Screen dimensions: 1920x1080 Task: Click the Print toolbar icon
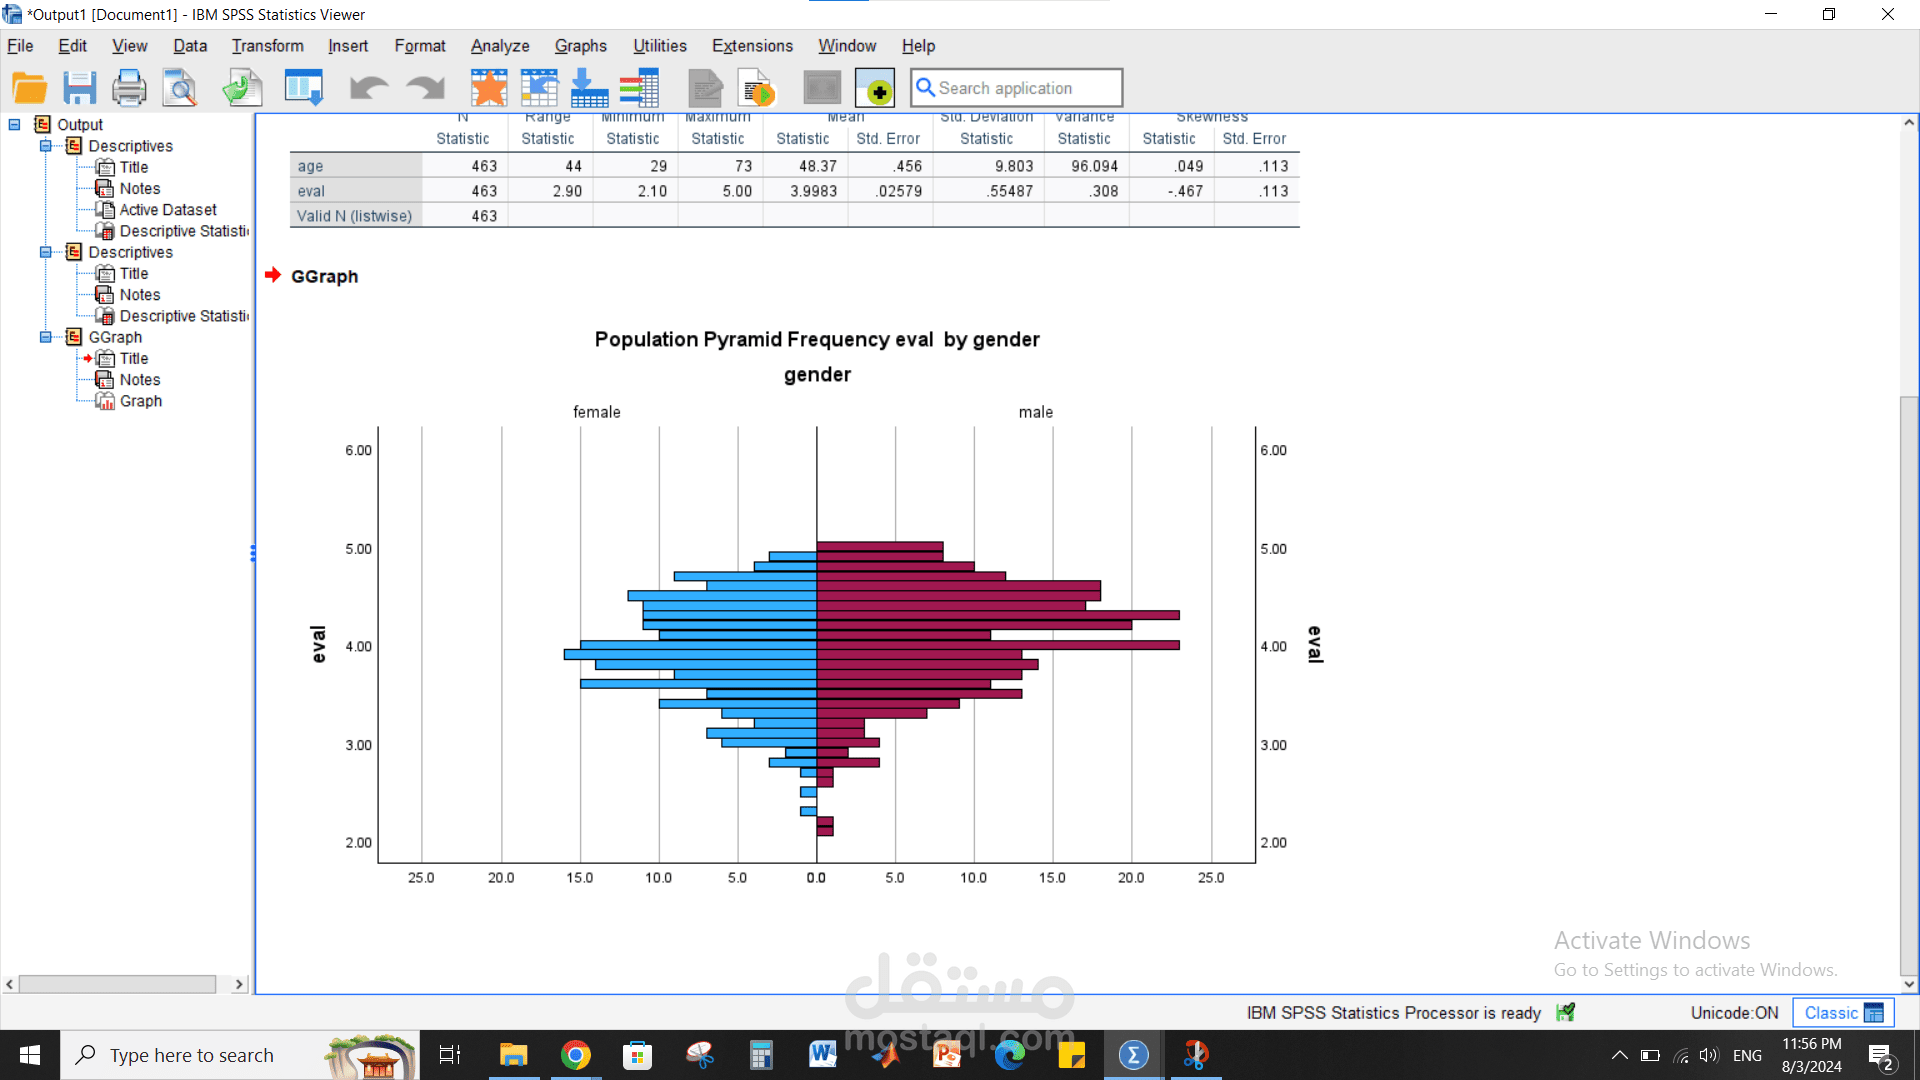pos(129,88)
